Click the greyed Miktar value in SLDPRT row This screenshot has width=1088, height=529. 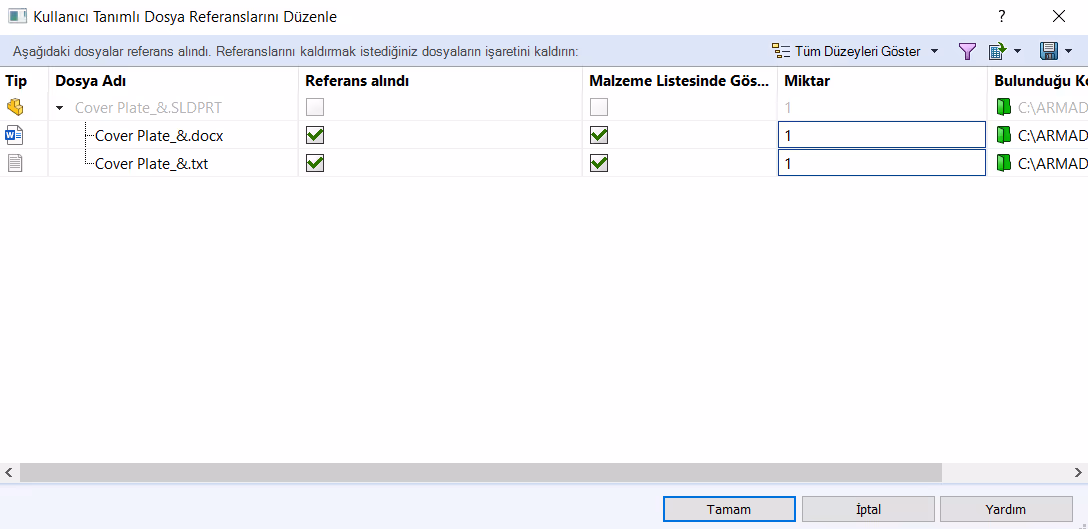(788, 108)
